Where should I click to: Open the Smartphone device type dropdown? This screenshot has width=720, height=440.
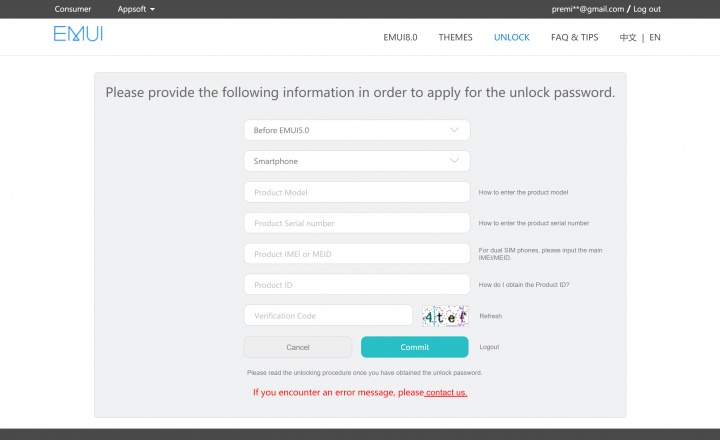356,161
